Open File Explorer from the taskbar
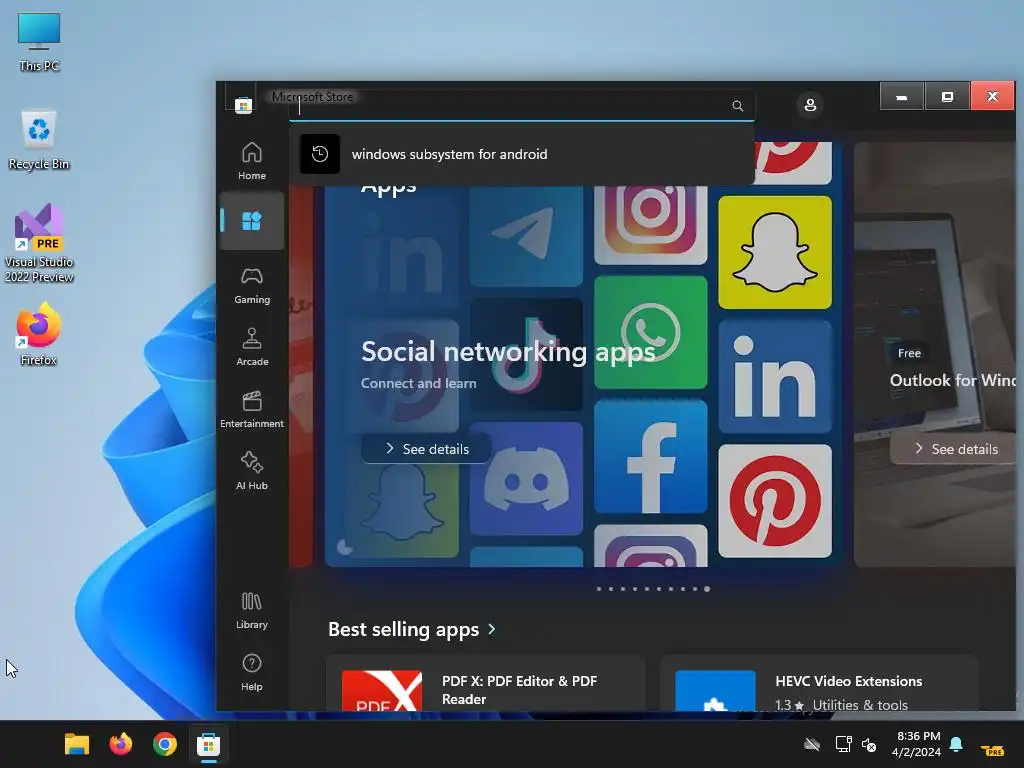1024x768 pixels. click(76, 744)
